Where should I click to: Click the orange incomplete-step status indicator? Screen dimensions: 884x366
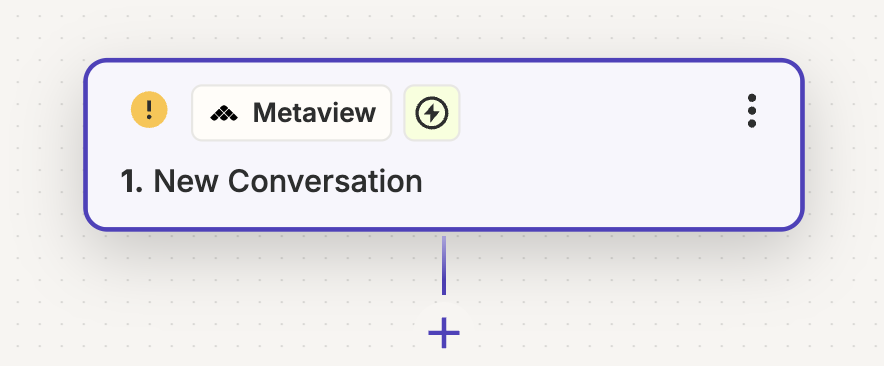(149, 109)
